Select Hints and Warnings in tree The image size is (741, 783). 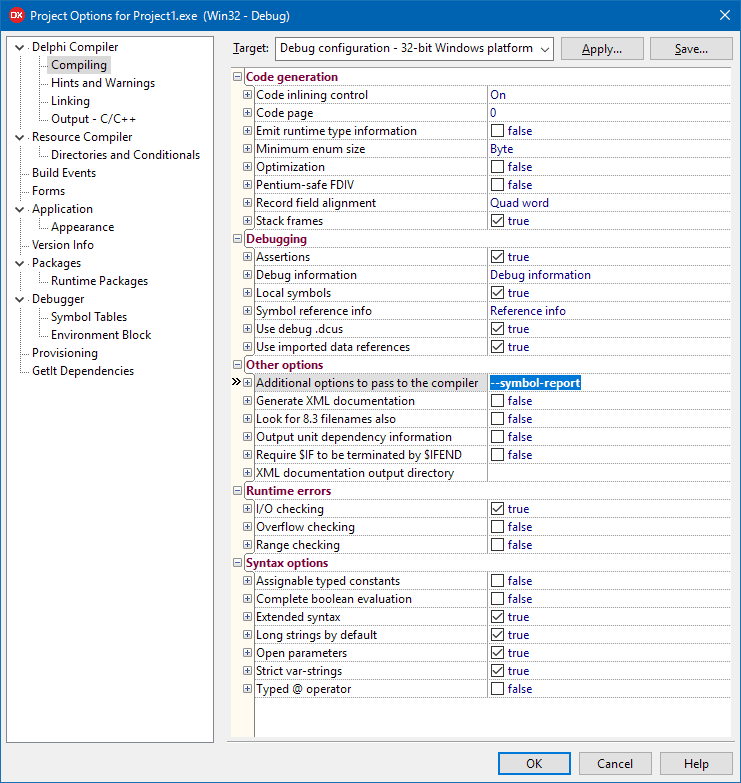103,83
